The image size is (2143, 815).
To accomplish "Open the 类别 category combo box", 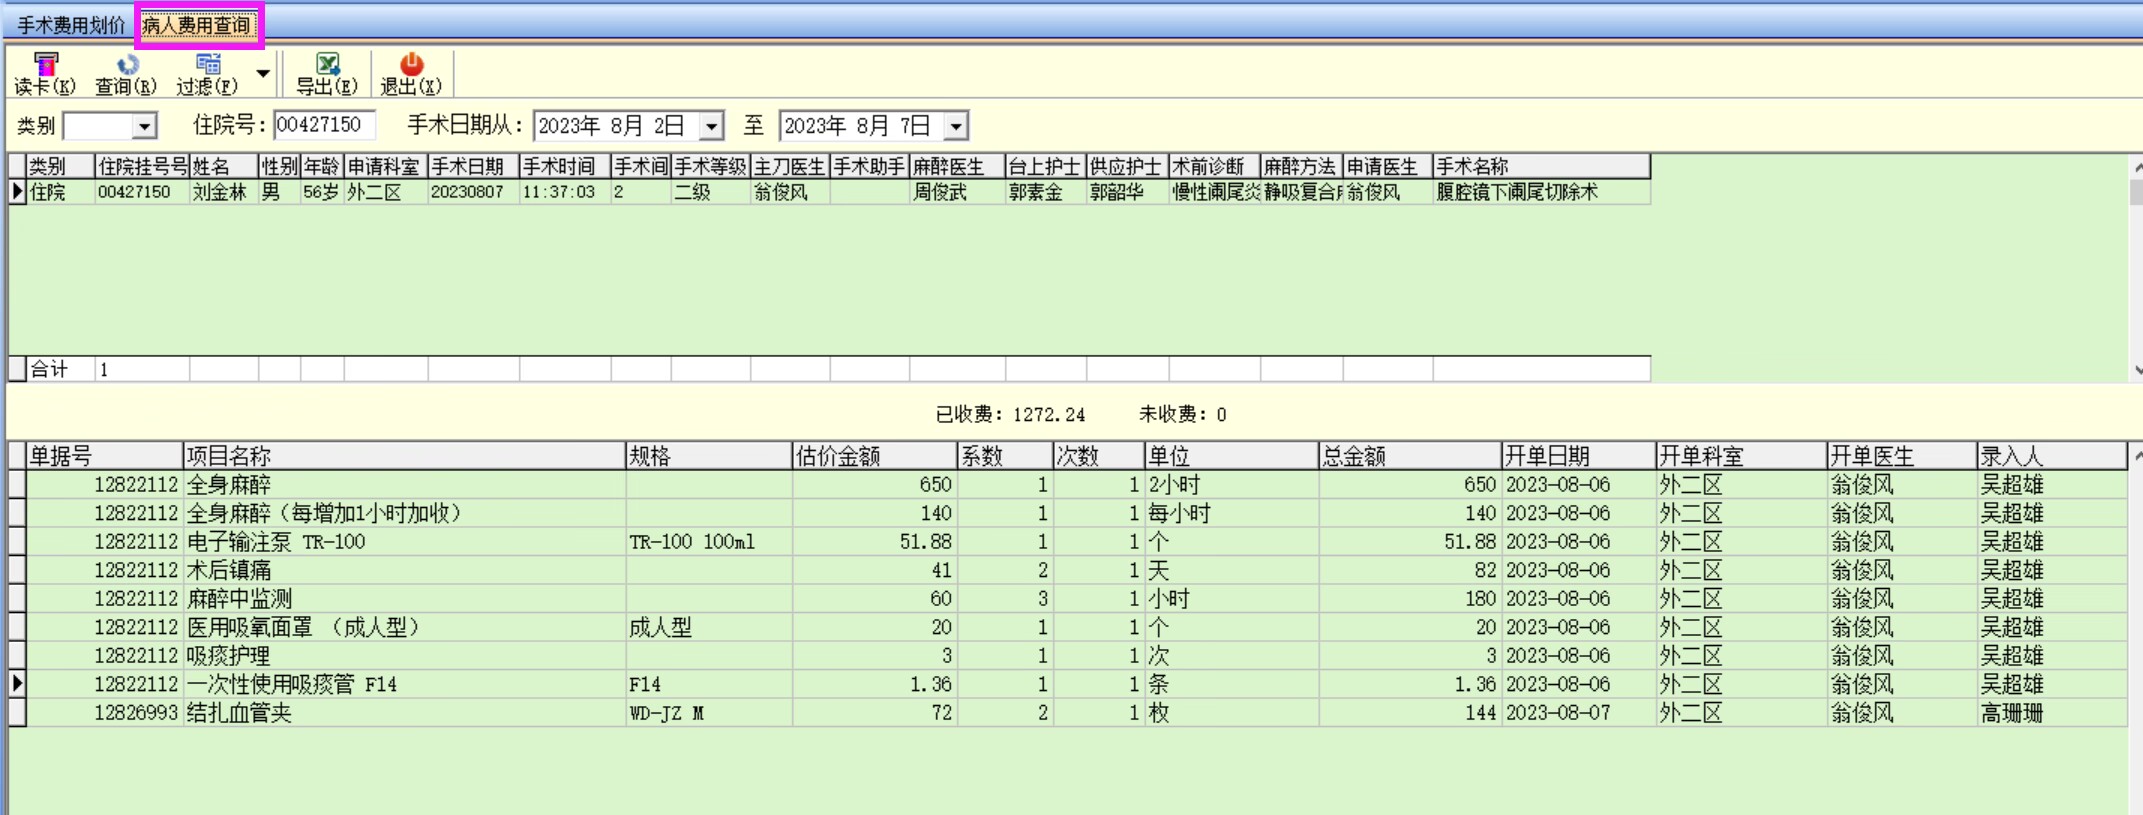I will tap(144, 126).
